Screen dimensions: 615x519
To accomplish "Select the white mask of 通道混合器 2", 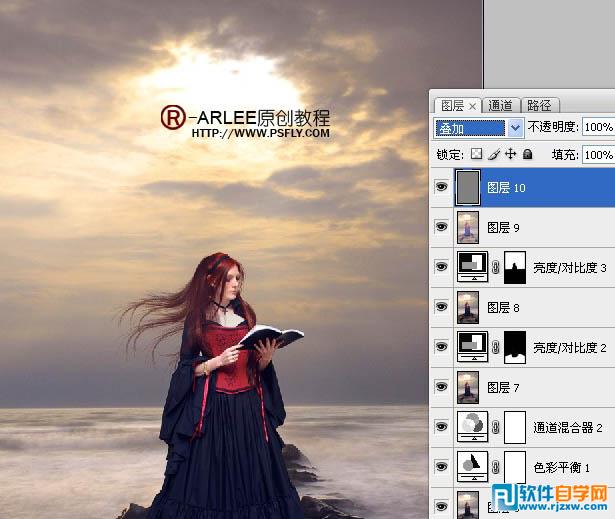I will [515, 427].
